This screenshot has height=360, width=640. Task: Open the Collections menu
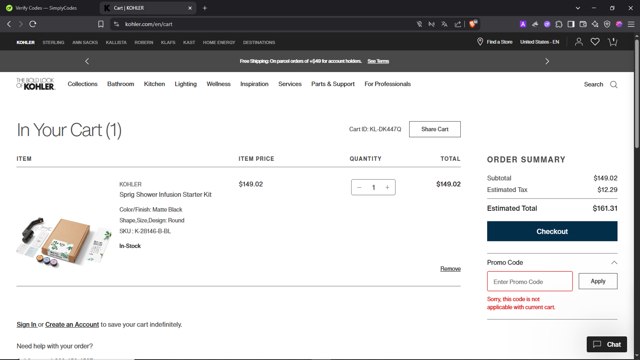click(x=82, y=84)
